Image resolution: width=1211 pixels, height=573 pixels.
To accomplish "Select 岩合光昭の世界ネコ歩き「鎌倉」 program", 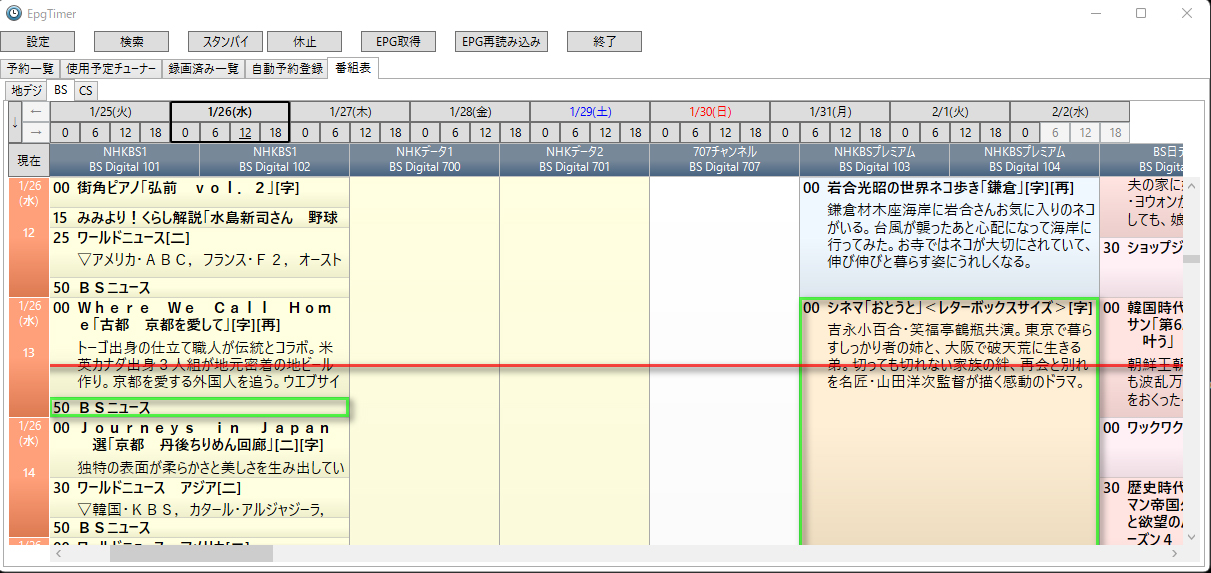I will 949,237.
